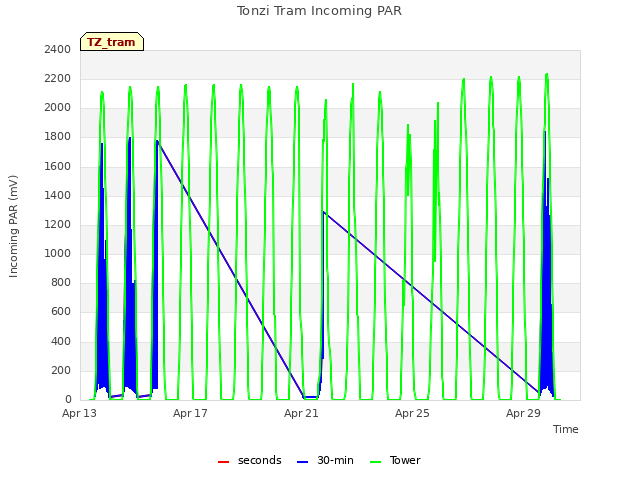Click the 2200 y-axis tick label
640x480 pixels.
pos(58,78)
